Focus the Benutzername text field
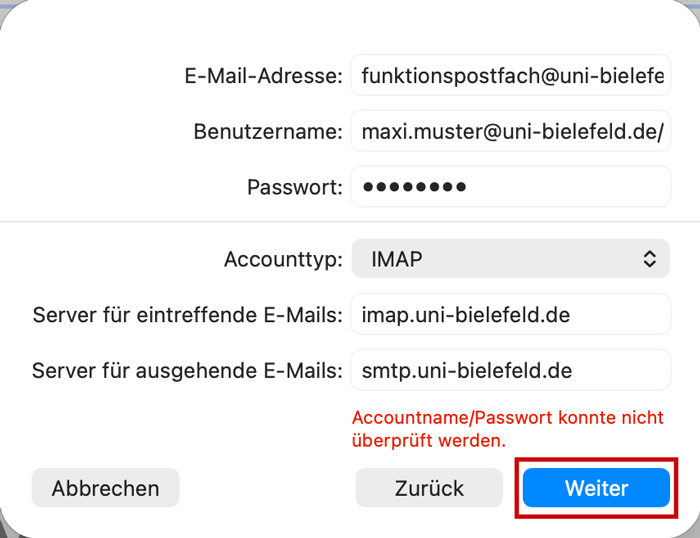700x538 pixels. (x=510, y=131)
